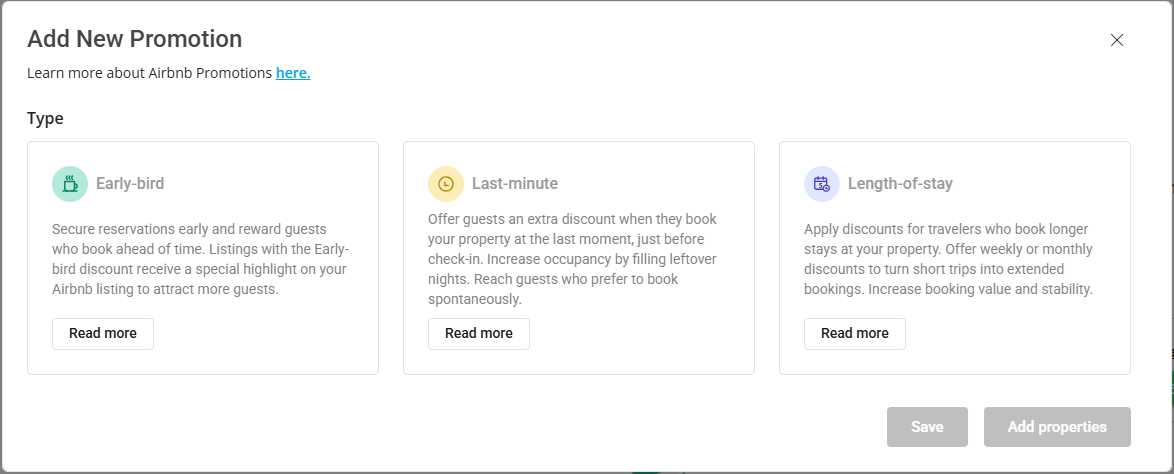Select the Early-bird title text
Screen dimensions: 1174x474
[x=130, y=184]
